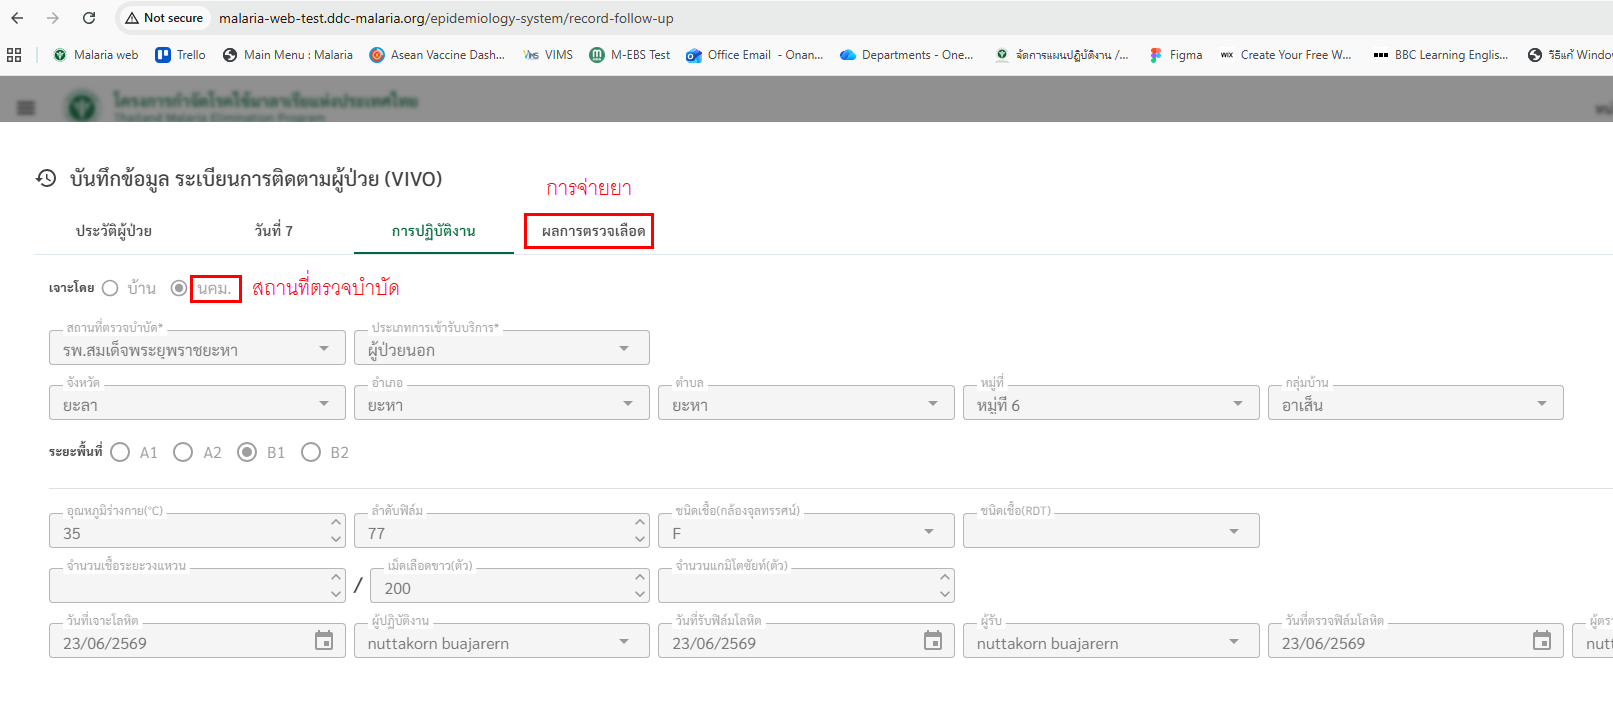Open the calendar for วันที่เจาะโลหิต
Screen dimensions: 1613x724
[x=324, y=640]
